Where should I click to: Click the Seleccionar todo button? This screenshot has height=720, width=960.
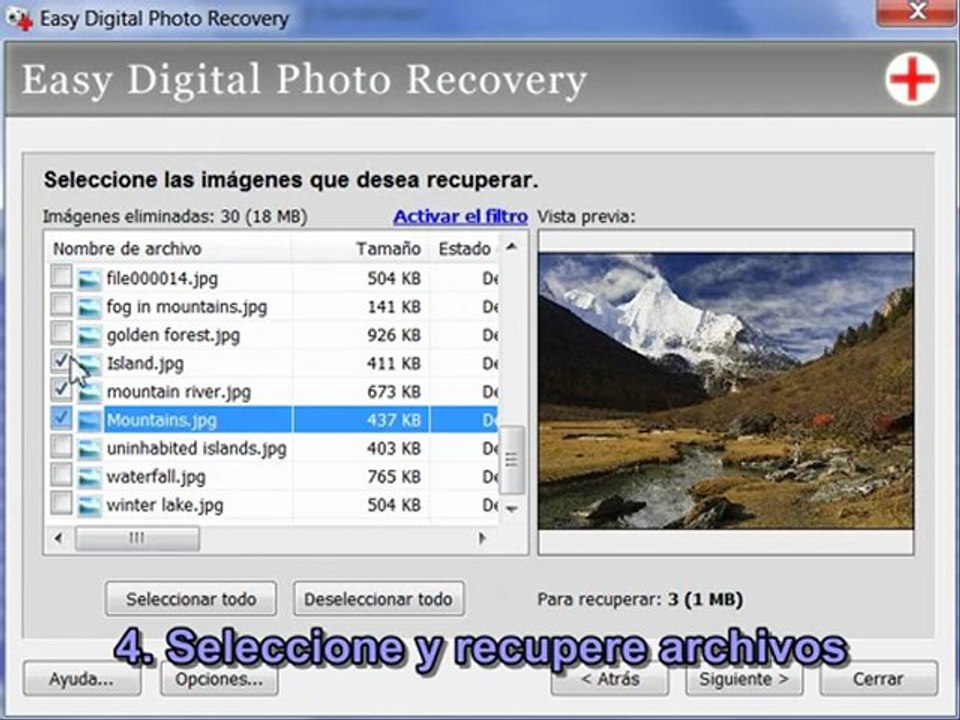coord(190,599)
